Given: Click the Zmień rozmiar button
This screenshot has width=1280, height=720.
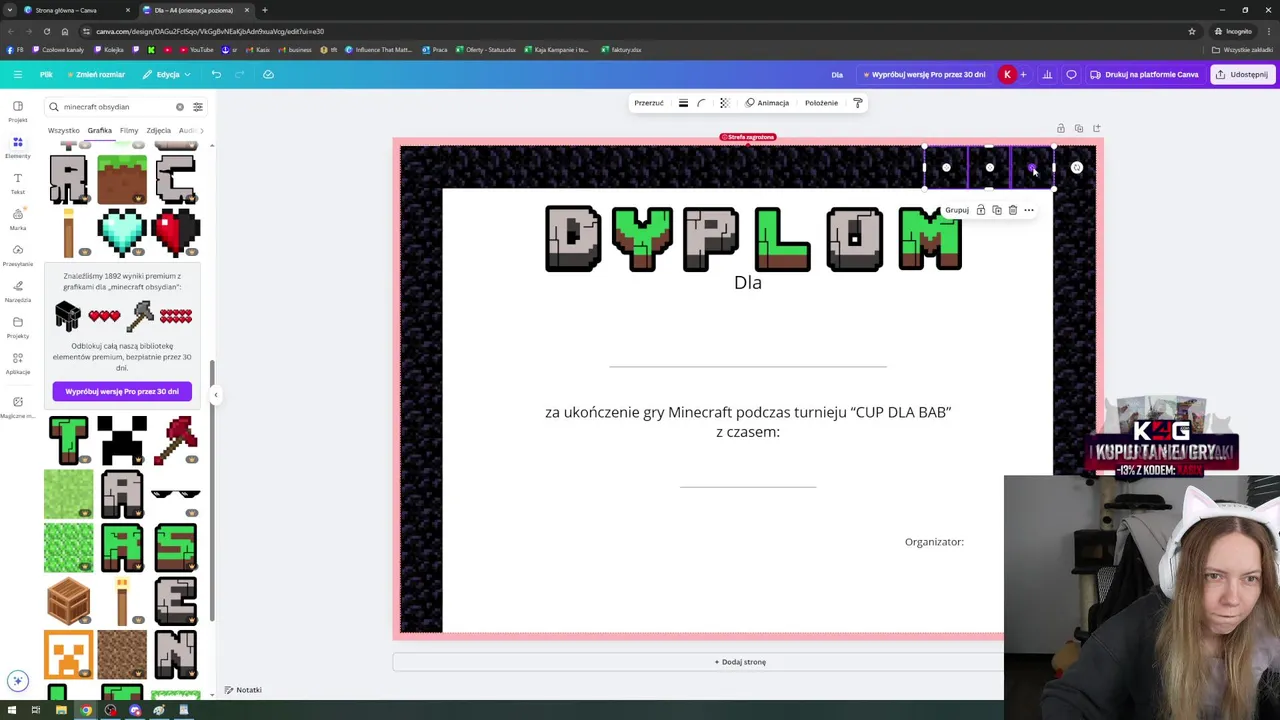Looking at the screenshot, I should coord(95,74).
